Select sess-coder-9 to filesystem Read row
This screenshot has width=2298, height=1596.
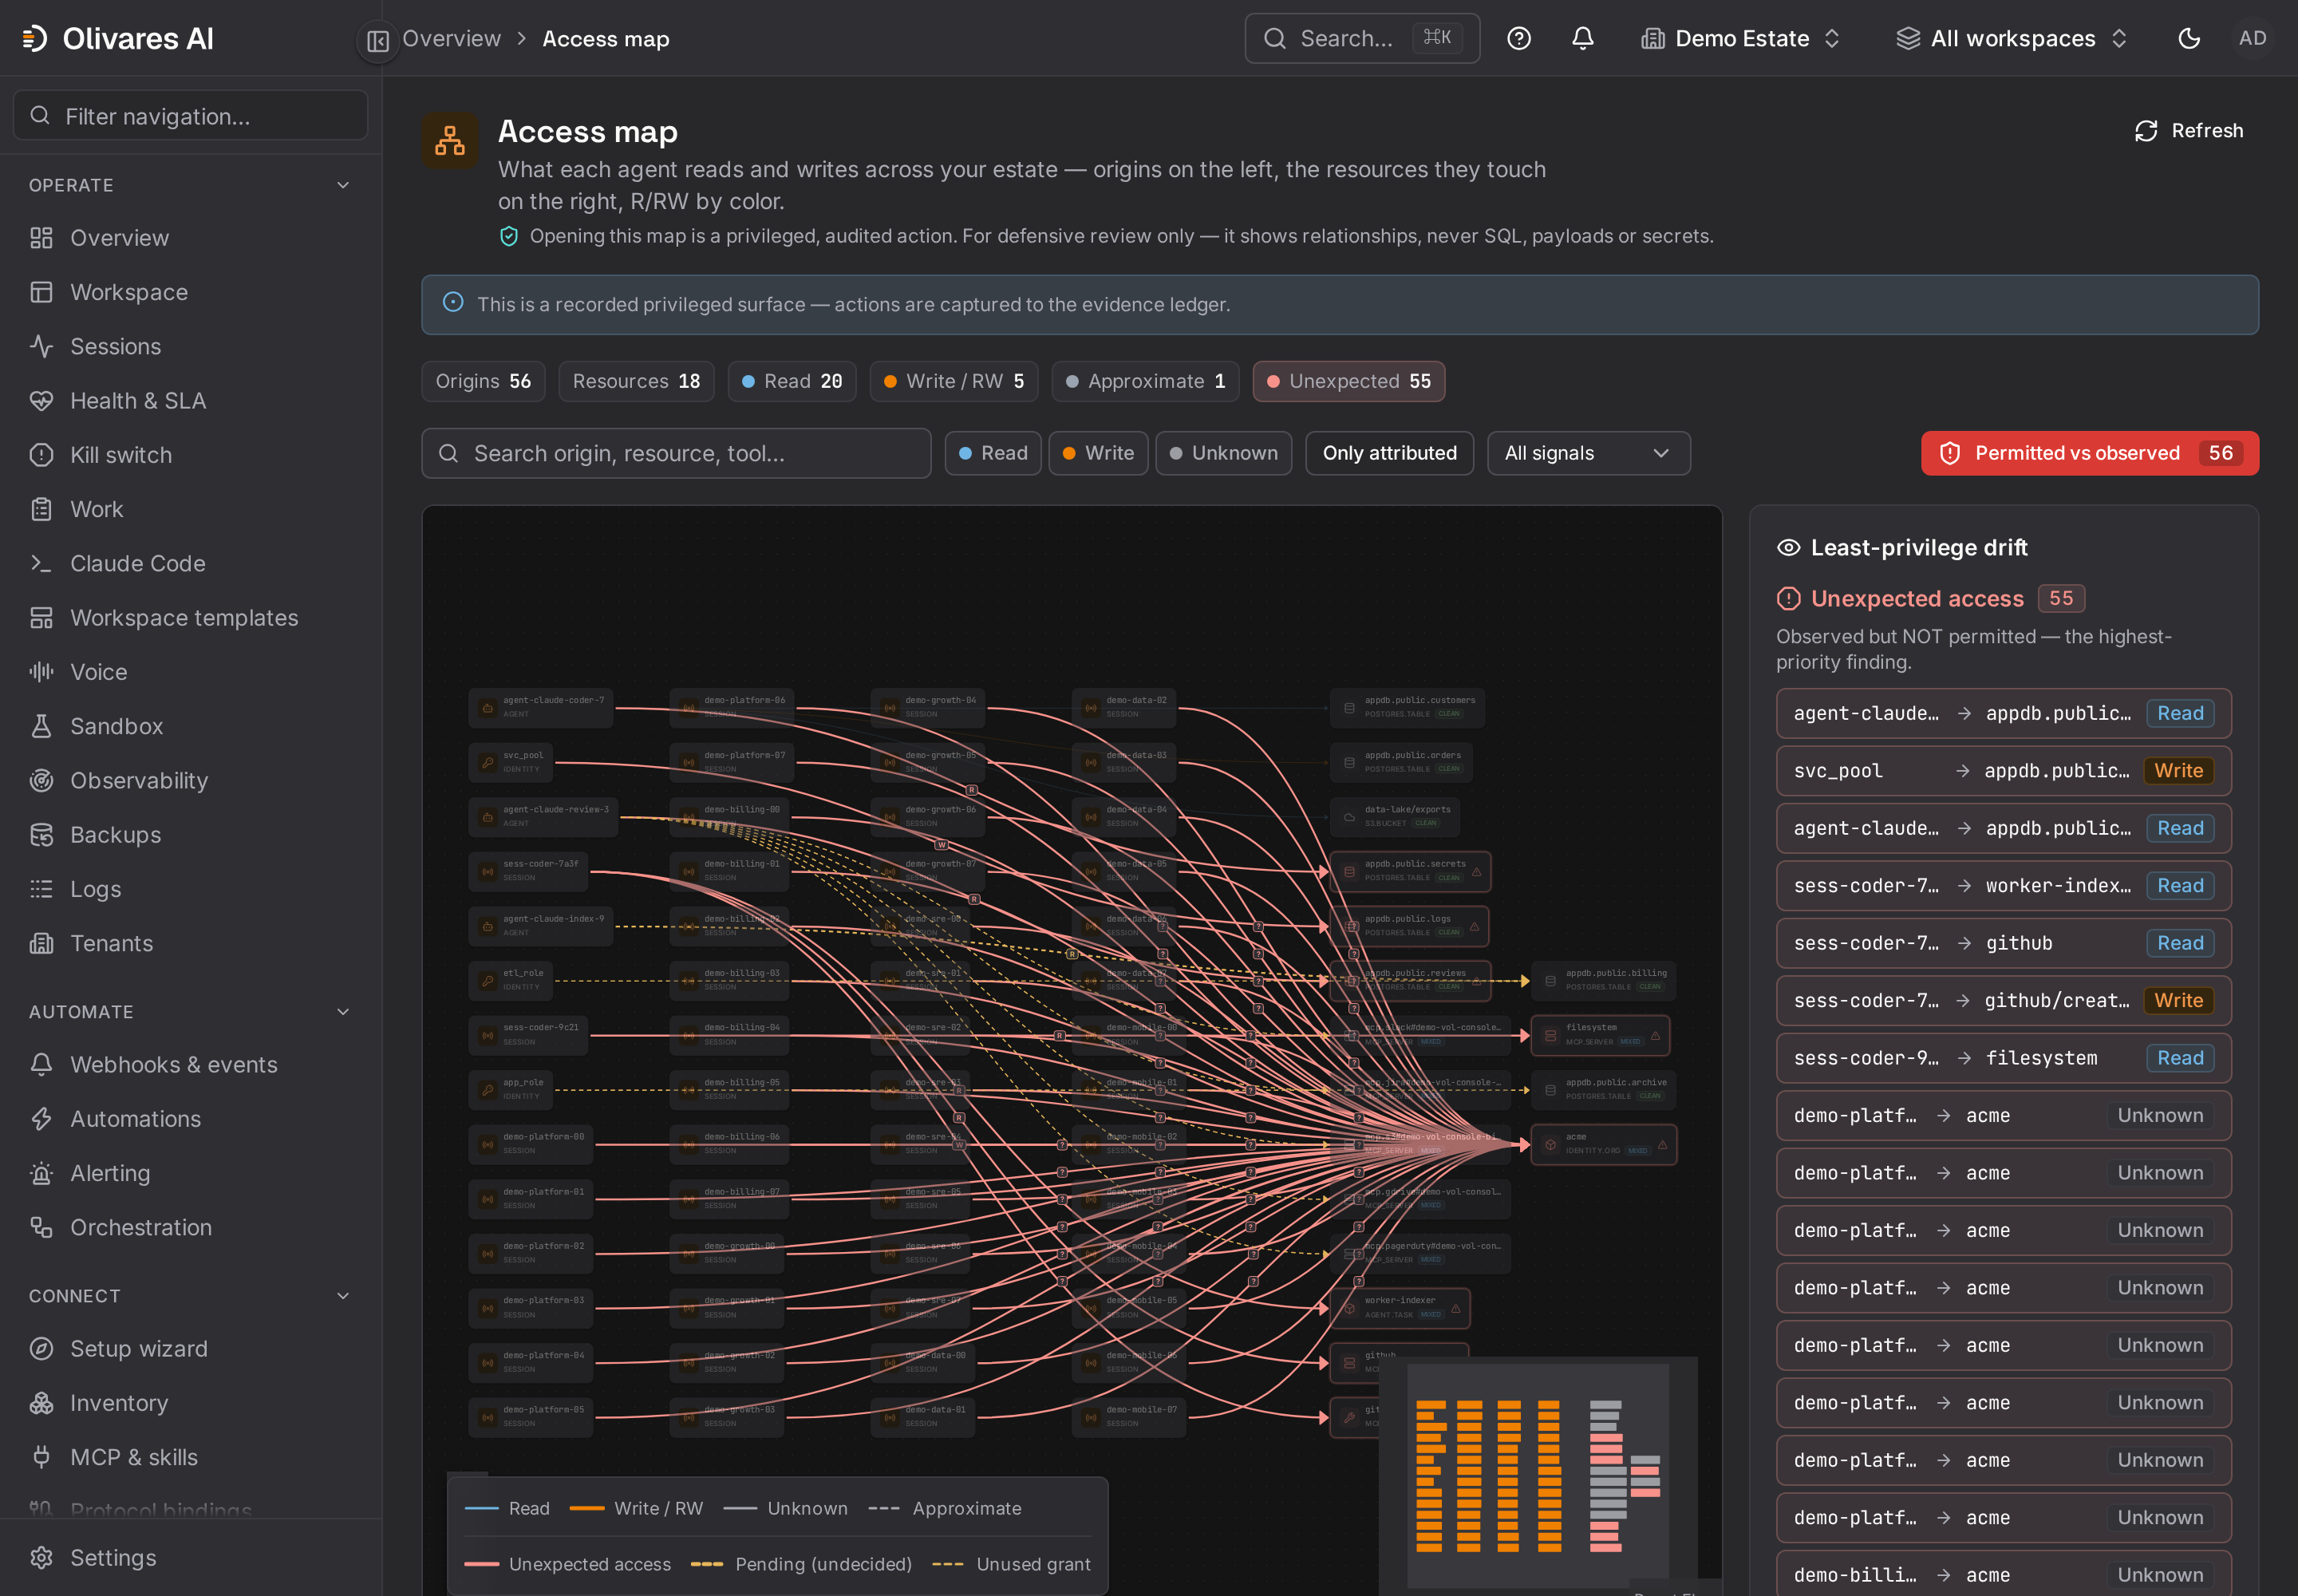coord(2003,1058)
